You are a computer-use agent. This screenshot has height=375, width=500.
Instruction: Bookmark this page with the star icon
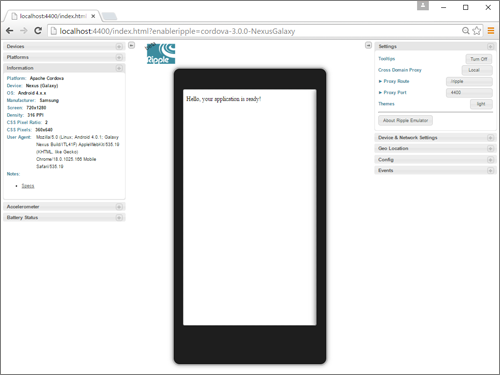tap(477, 31)
